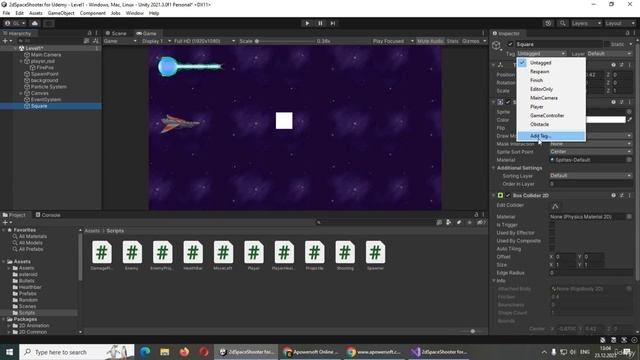This screenshot has width=640, height=360.
Task: Open Firefox from the taskbar
Action: pyautogui.click(x=184, y=351)
